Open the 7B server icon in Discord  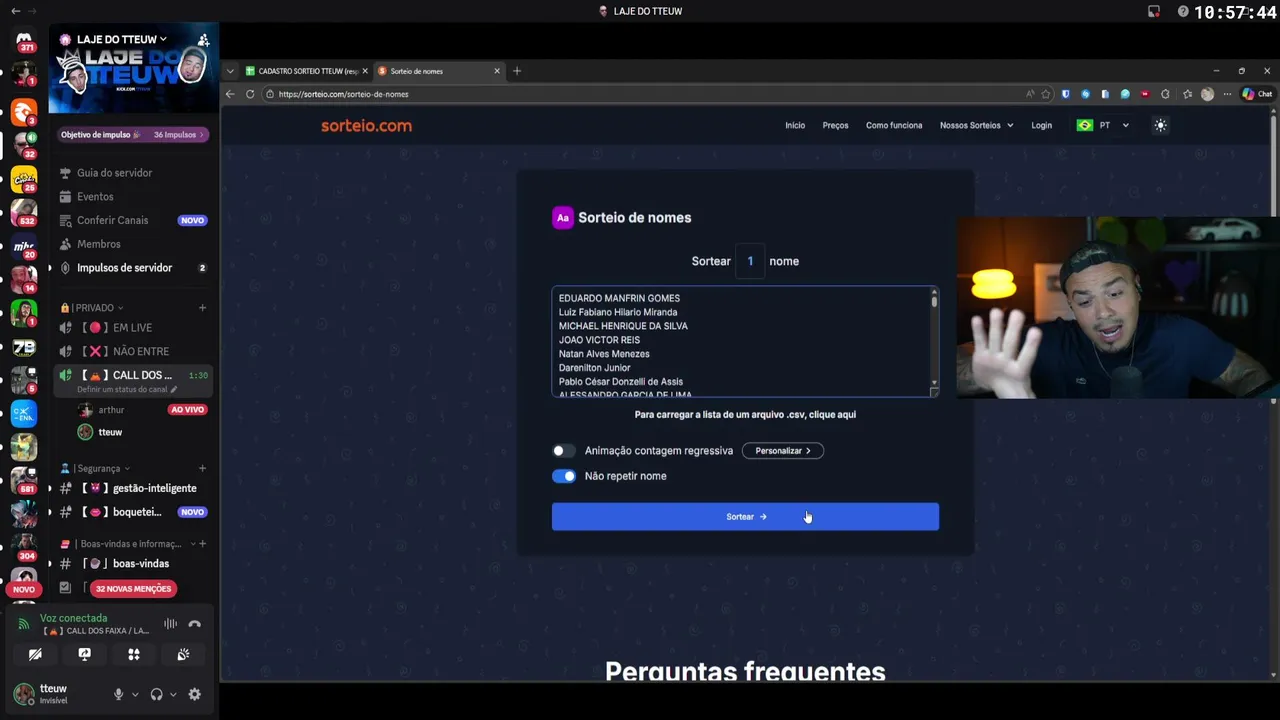24,347
